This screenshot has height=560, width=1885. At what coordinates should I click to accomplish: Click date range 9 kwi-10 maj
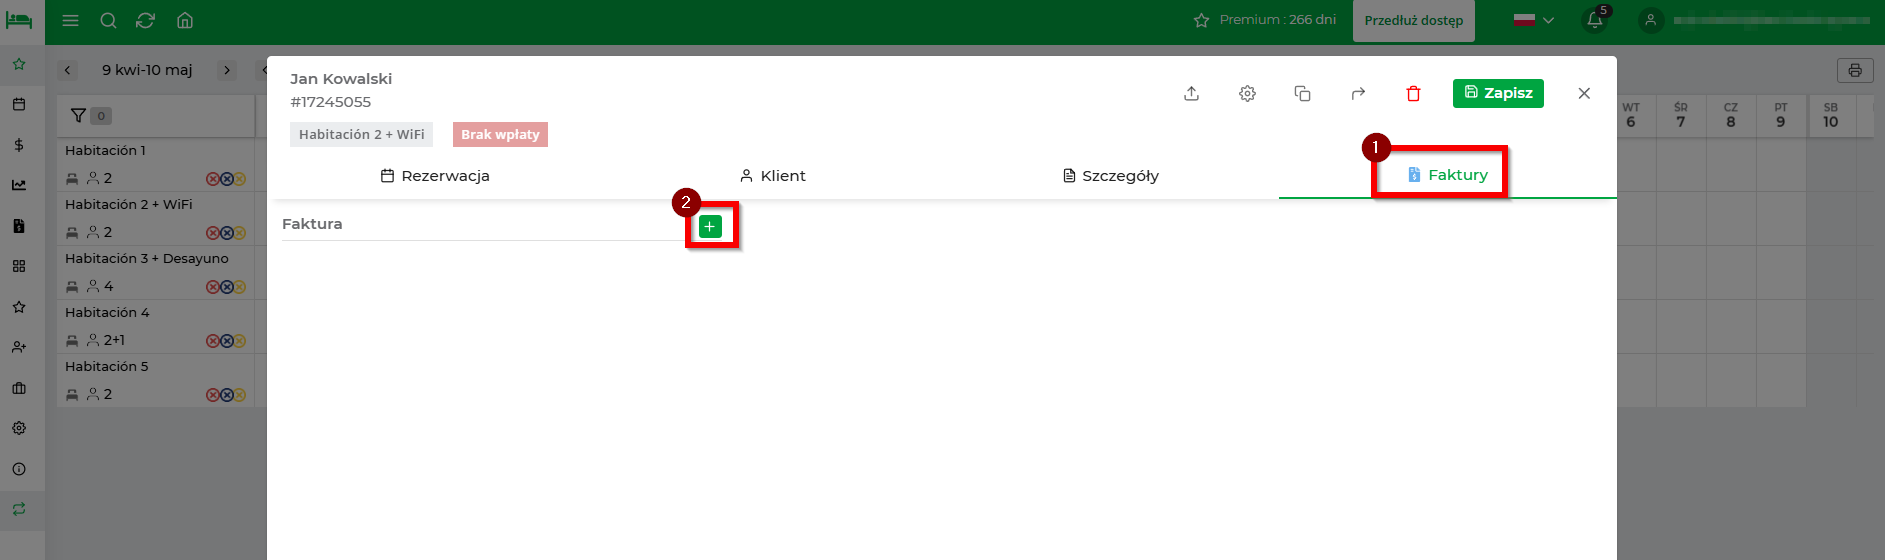(147, 70)
